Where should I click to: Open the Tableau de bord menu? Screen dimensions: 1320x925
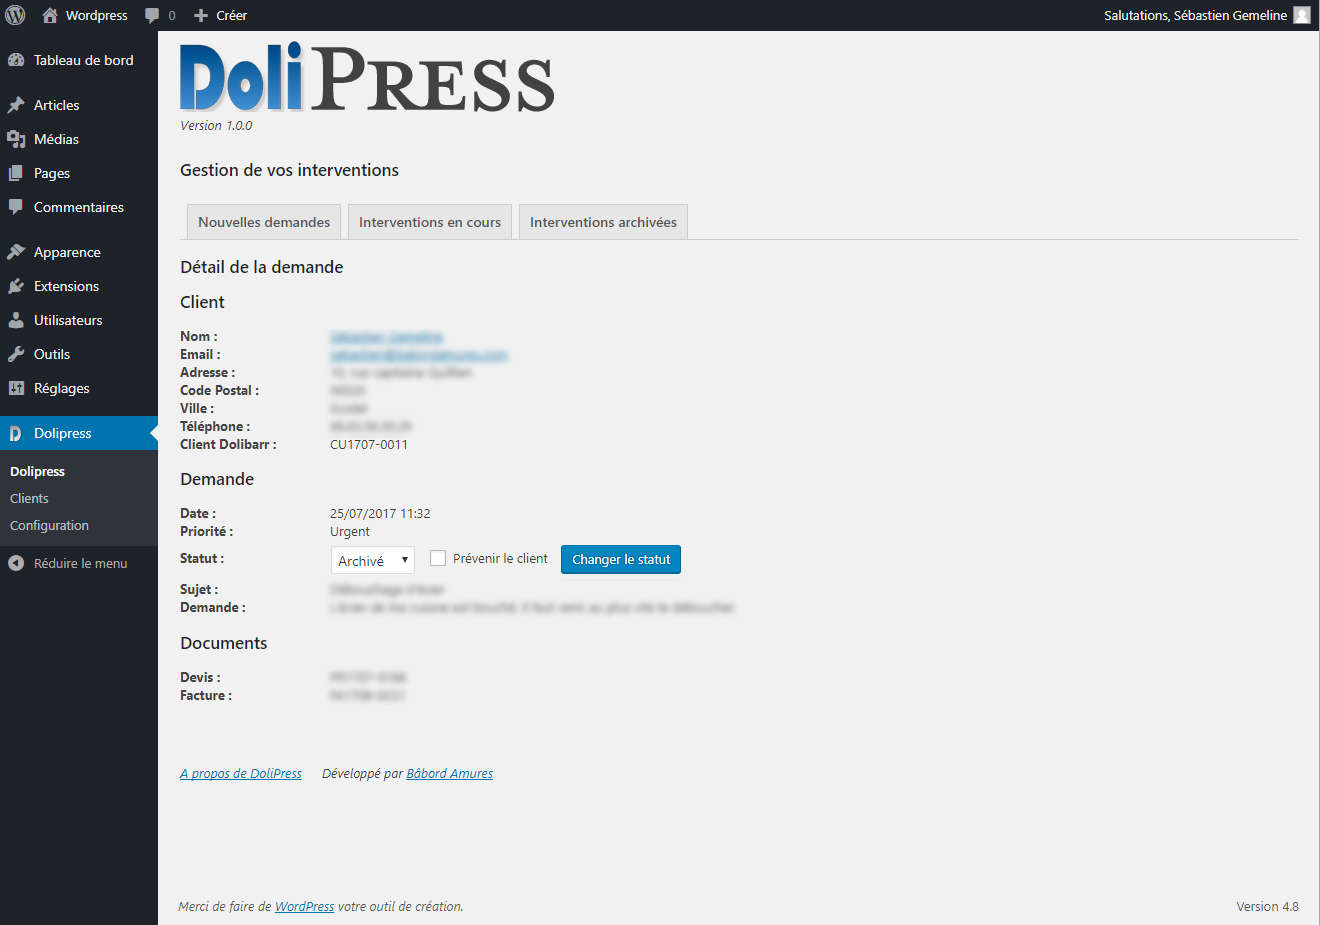(x=79, y=60)
